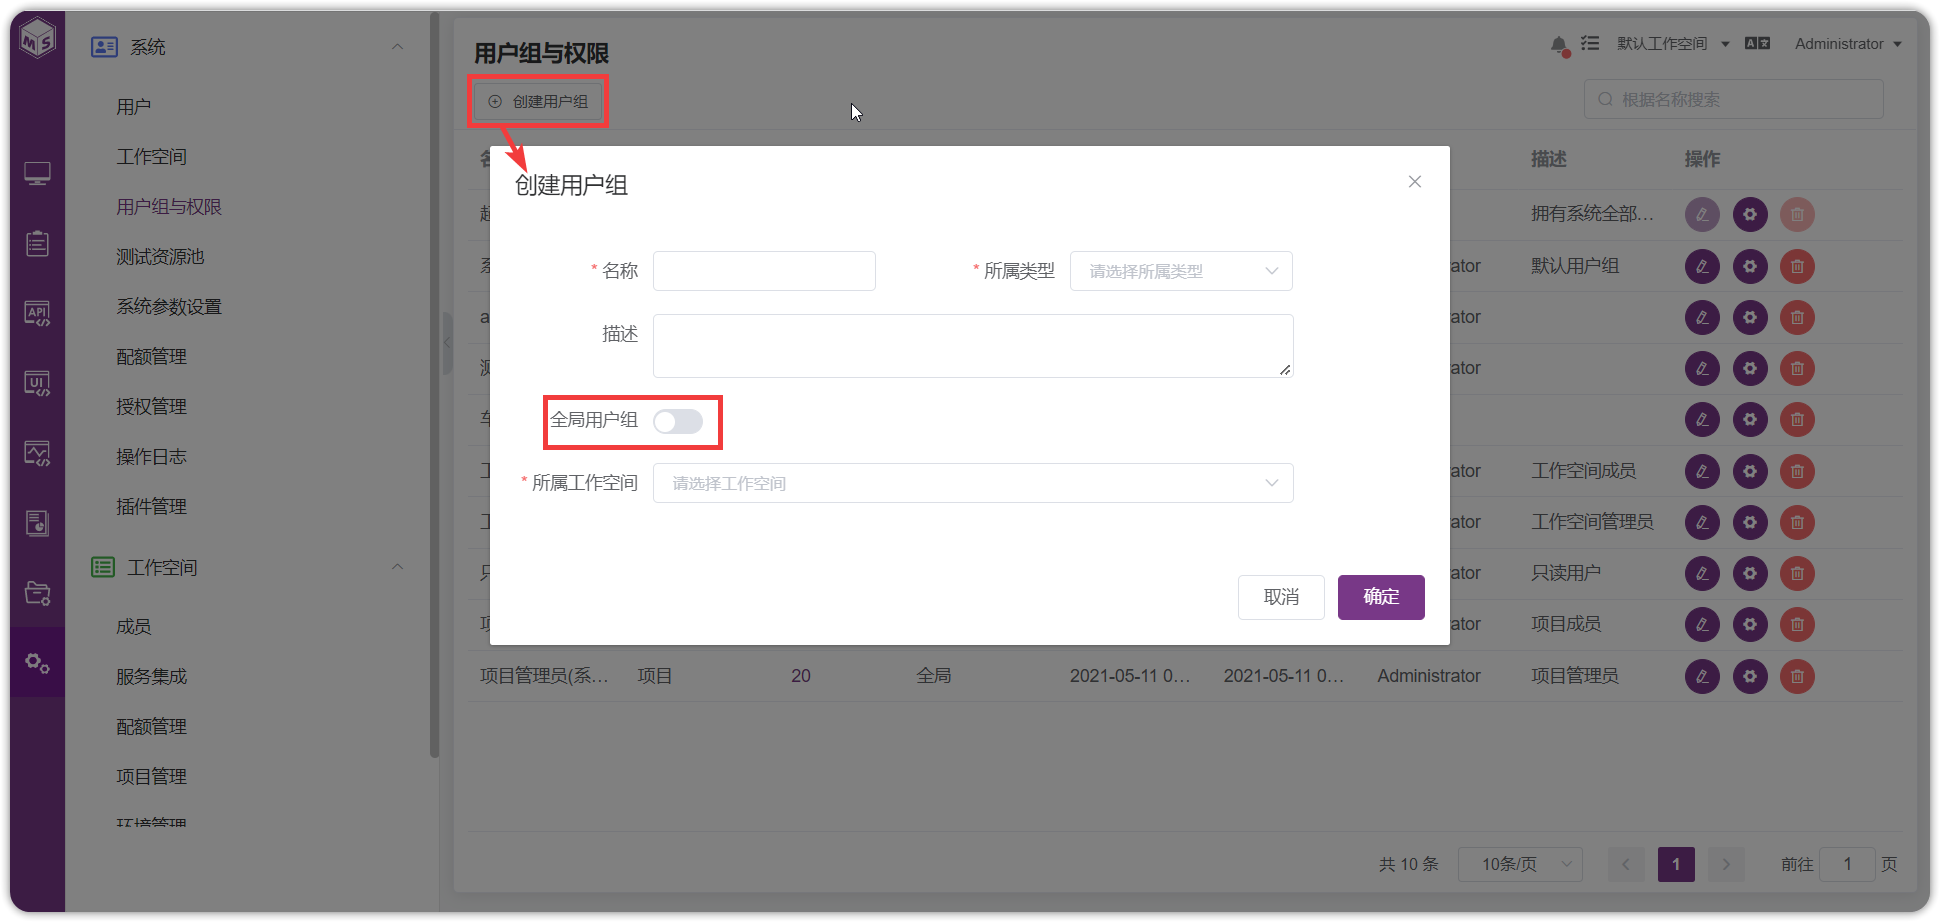This screenshot has height=922, width=1940.
Task: Click the MeterSphere logo icon
Action: click(x=37, y=39)
